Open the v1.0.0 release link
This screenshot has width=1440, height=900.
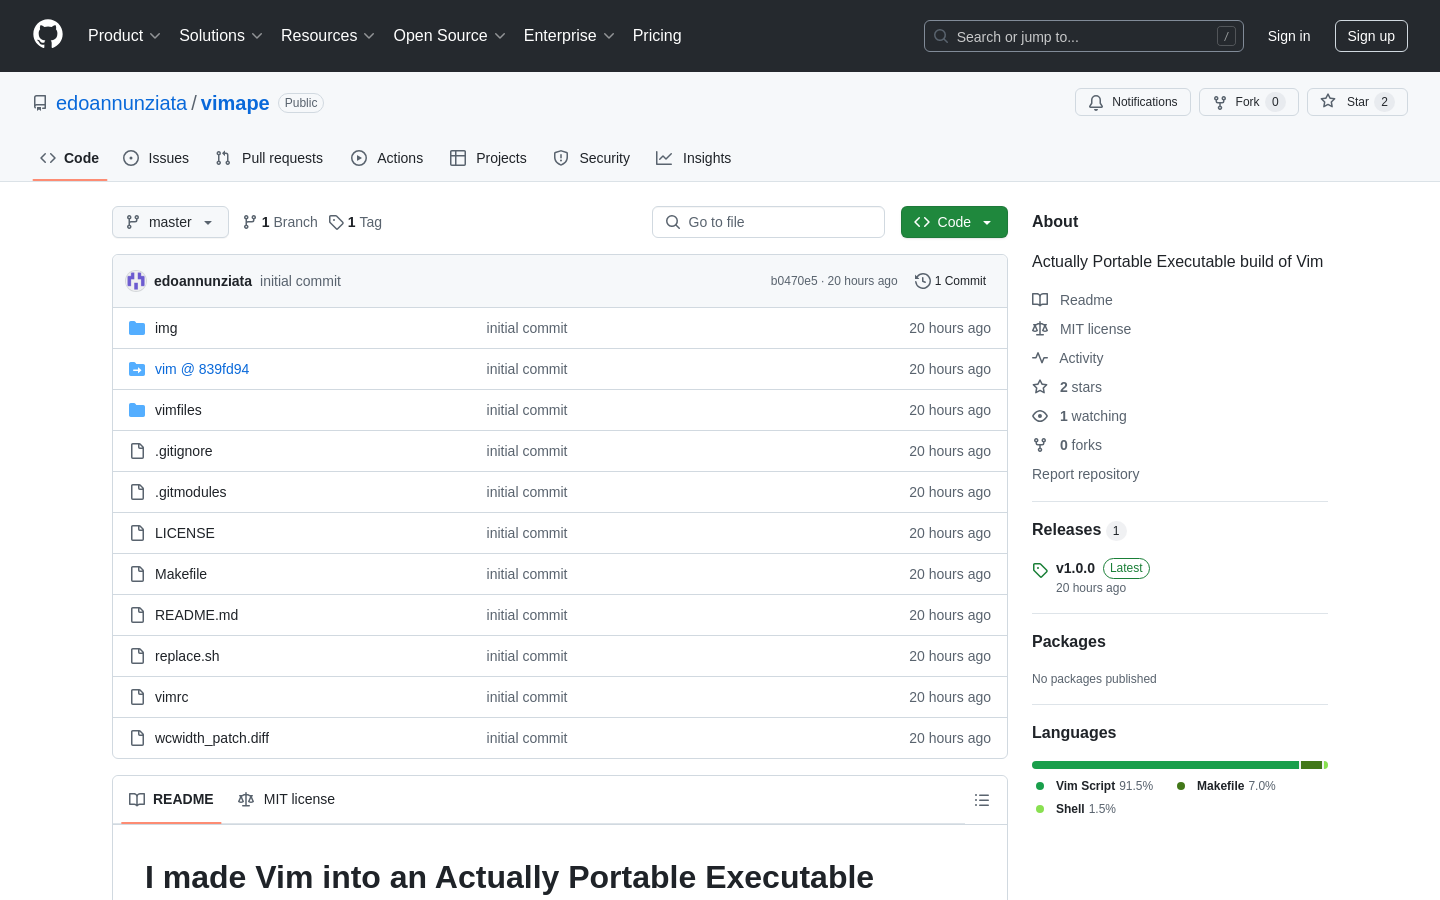[1075, 568]
